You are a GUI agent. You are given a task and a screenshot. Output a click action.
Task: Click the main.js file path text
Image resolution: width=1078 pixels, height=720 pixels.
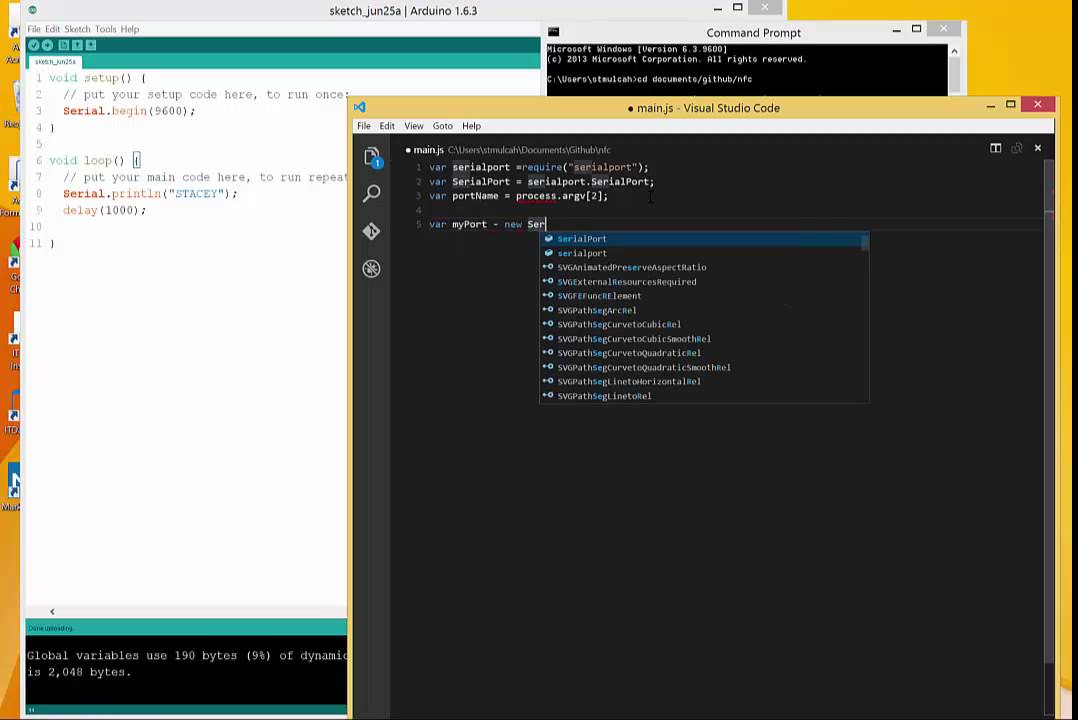pyautogui.click(x=529, y=150)
